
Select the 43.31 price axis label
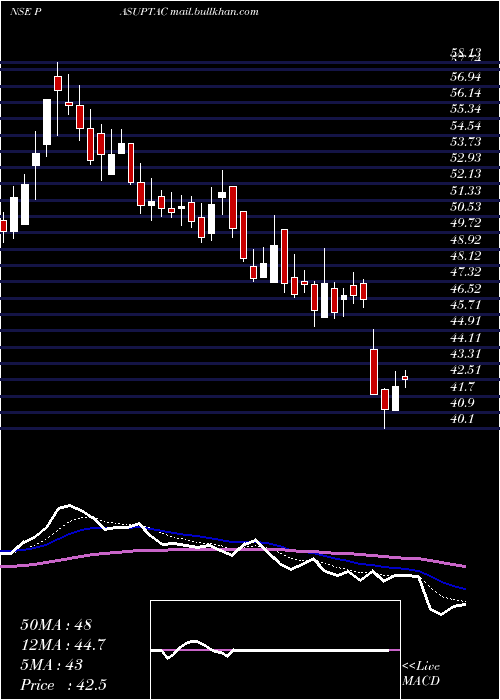point(465,354)
